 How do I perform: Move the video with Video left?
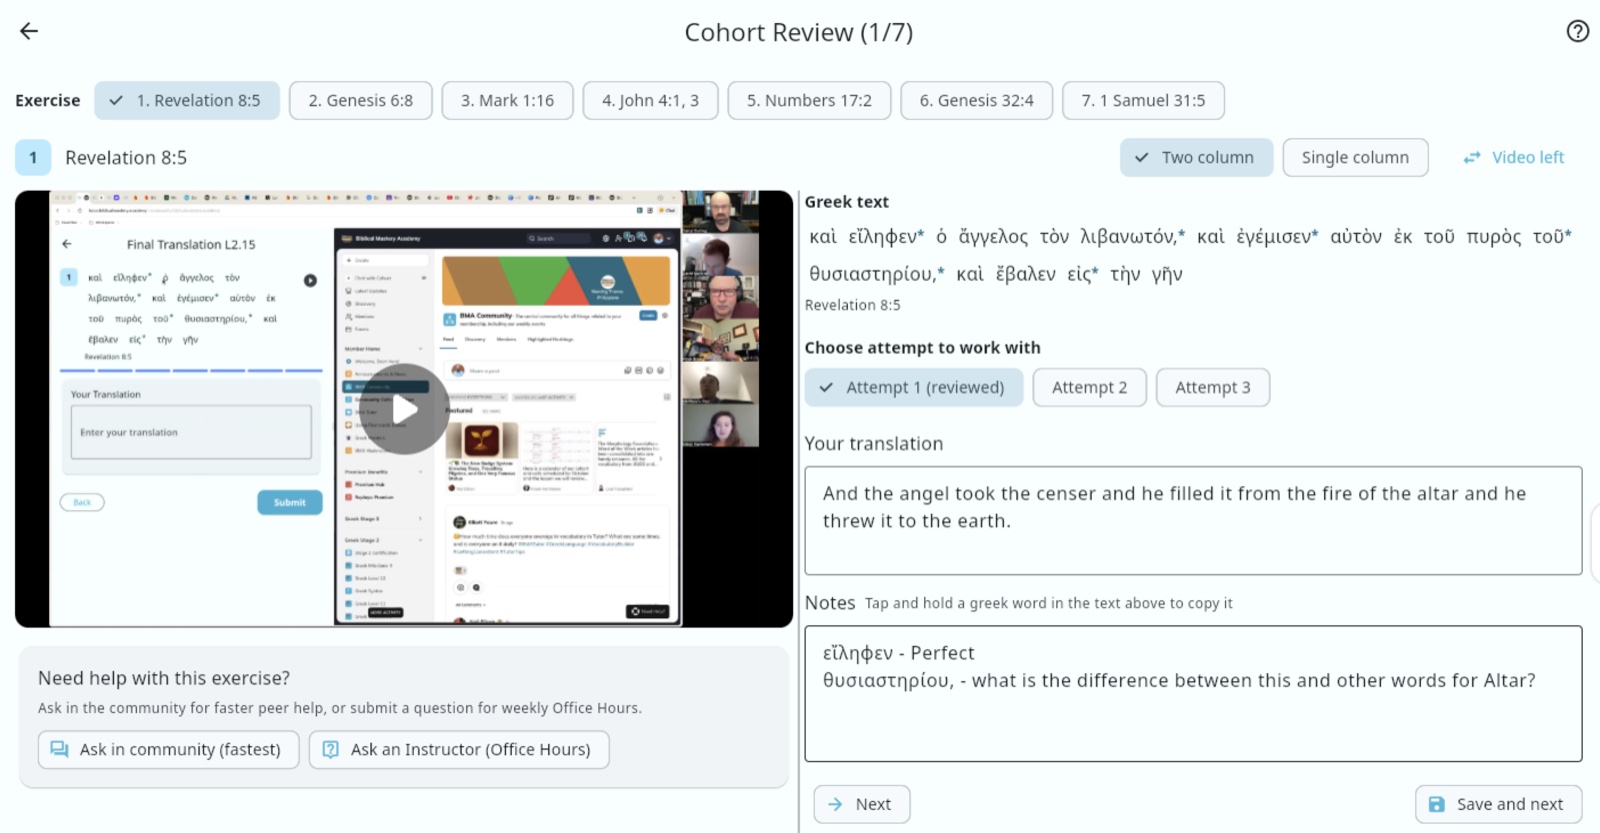[1514, 158]
